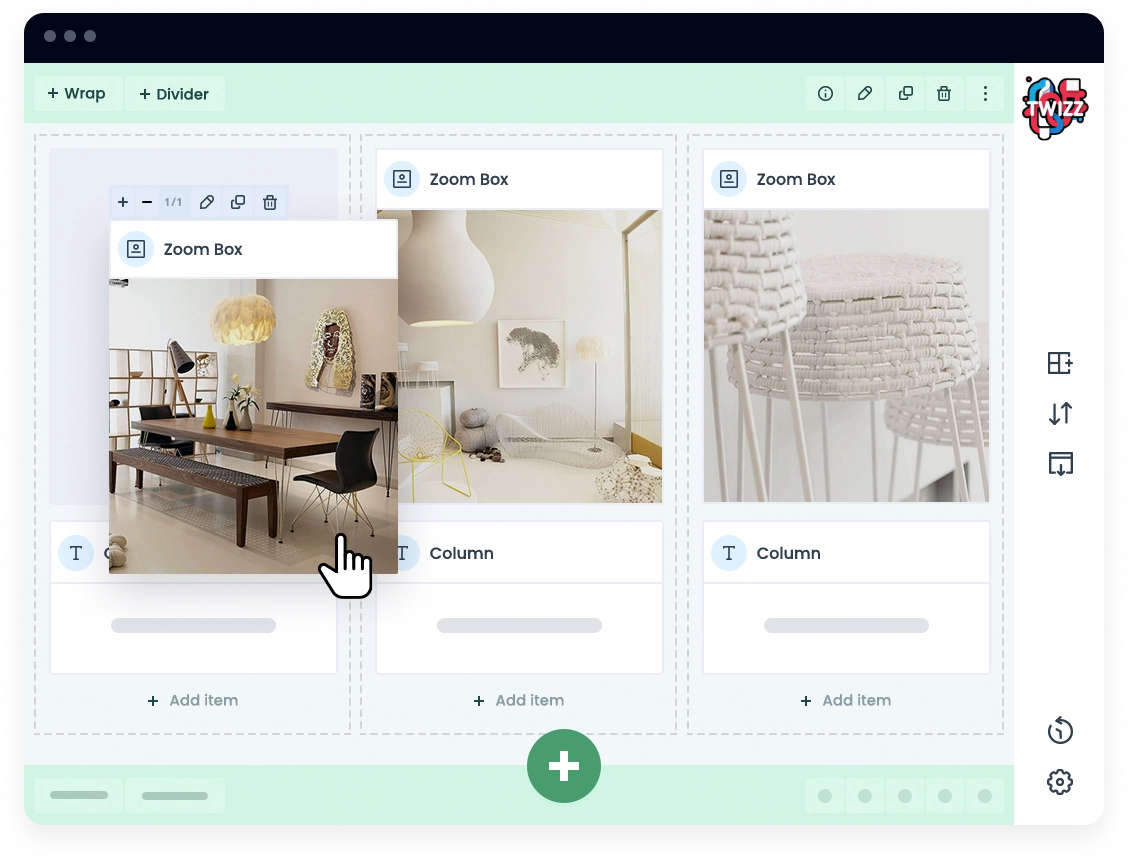The image size is (1128, 860).
Task: Click the green plus add section button
Action: tap(564, 766)
